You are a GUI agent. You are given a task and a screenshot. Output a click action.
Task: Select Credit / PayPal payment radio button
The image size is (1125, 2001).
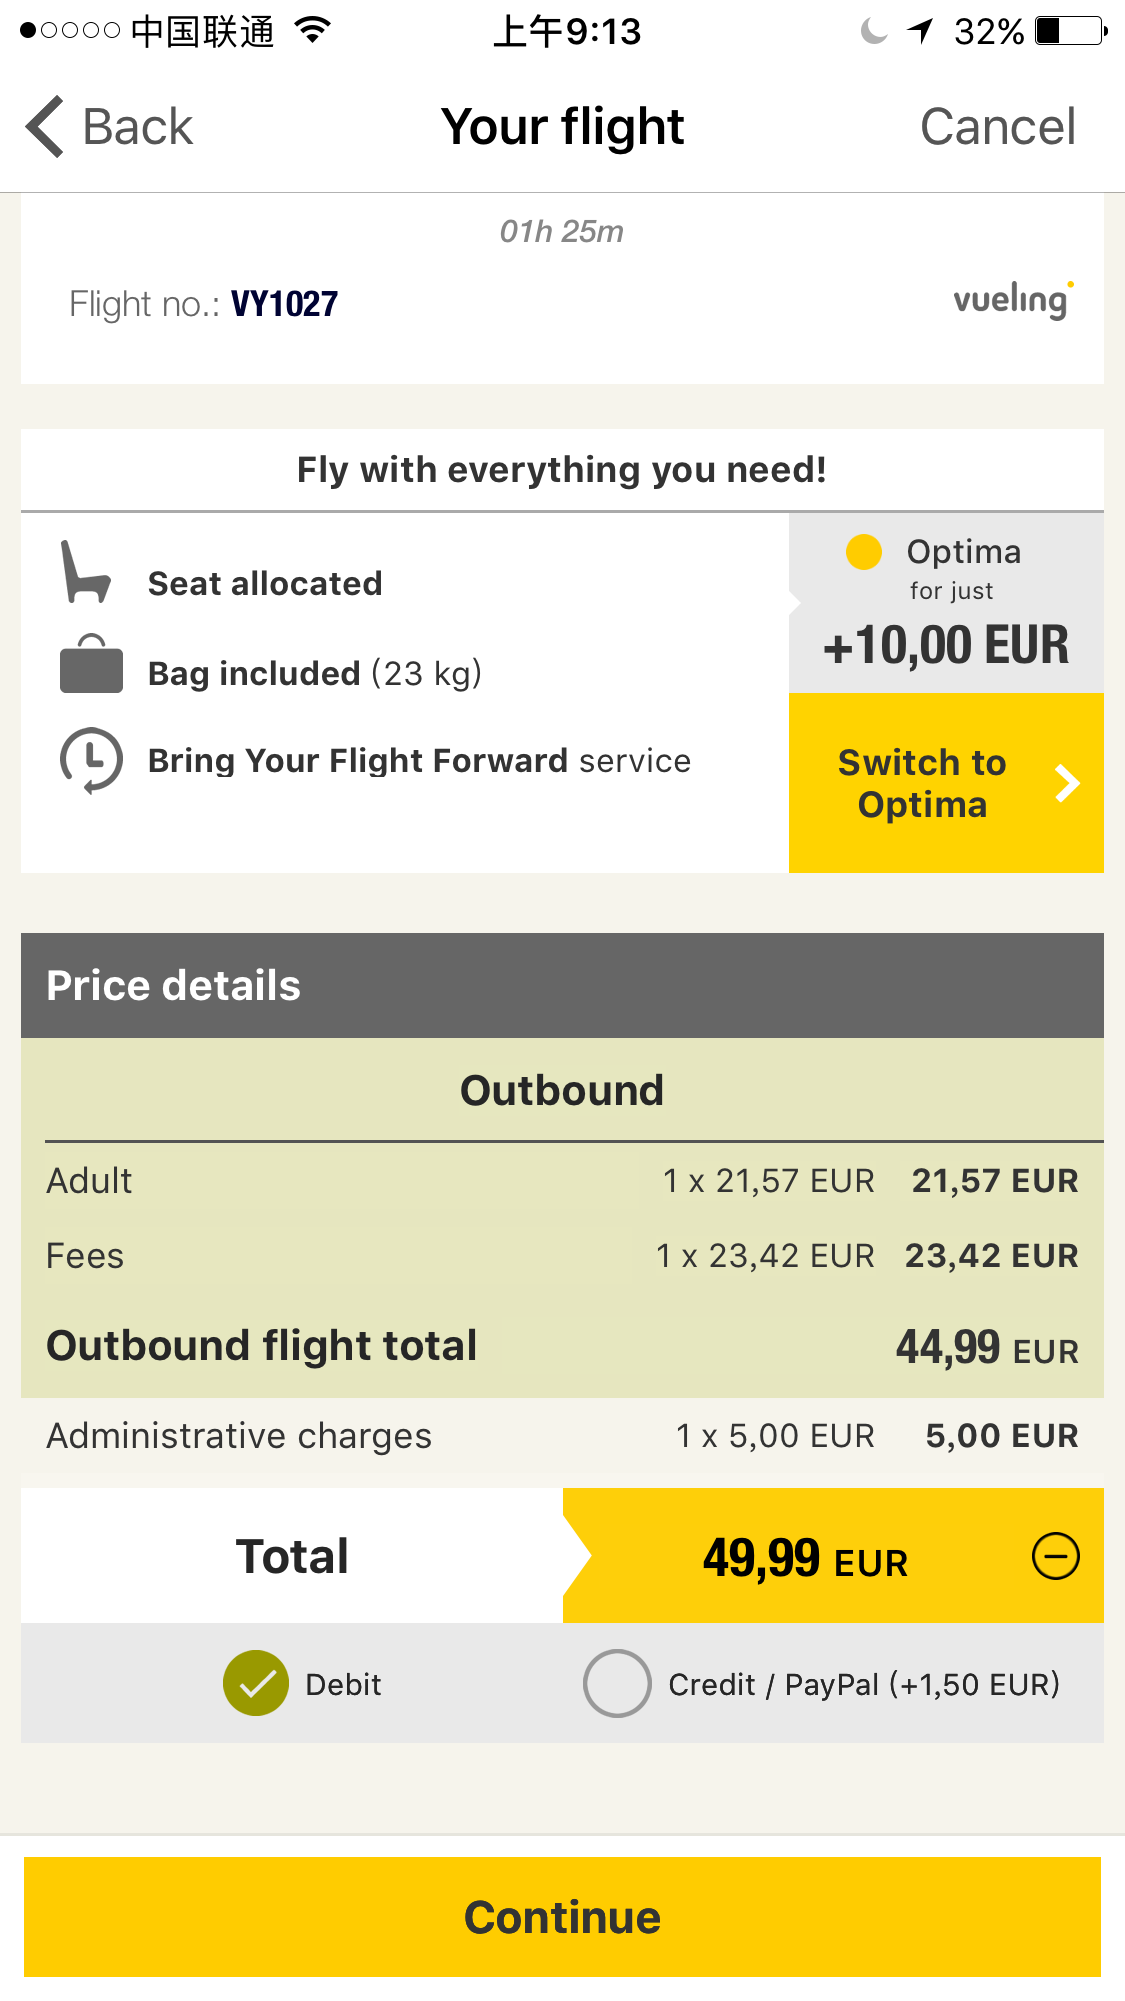pos(617,1683)
